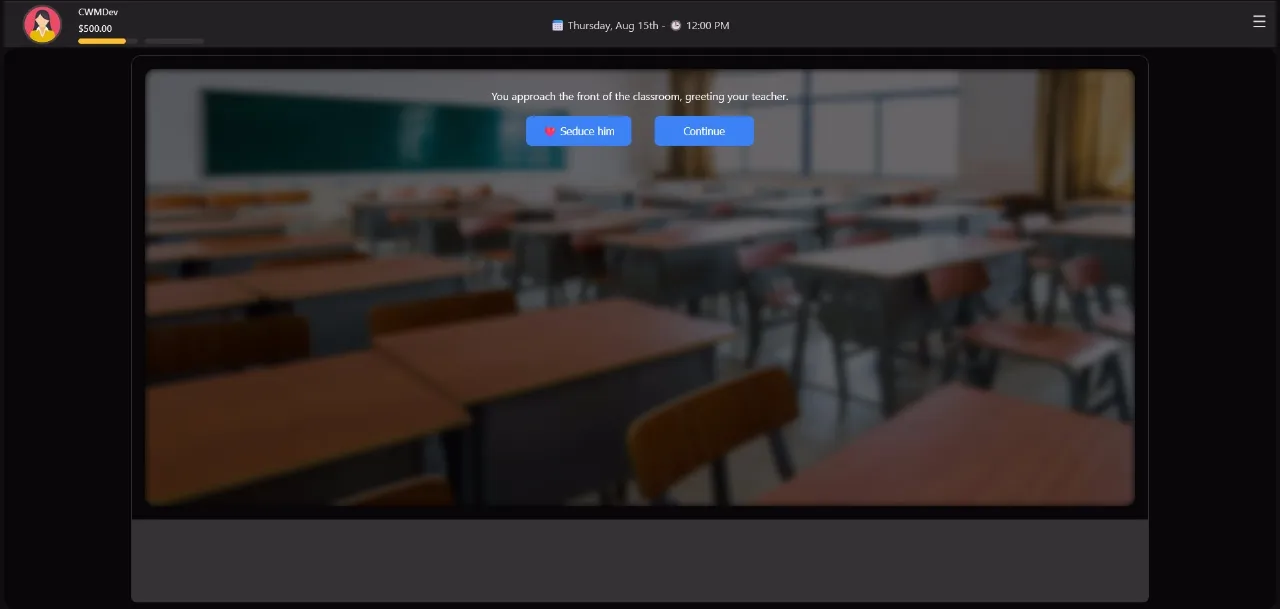
Task: Click the player avatar portrait icon
Action: (42, 22)
